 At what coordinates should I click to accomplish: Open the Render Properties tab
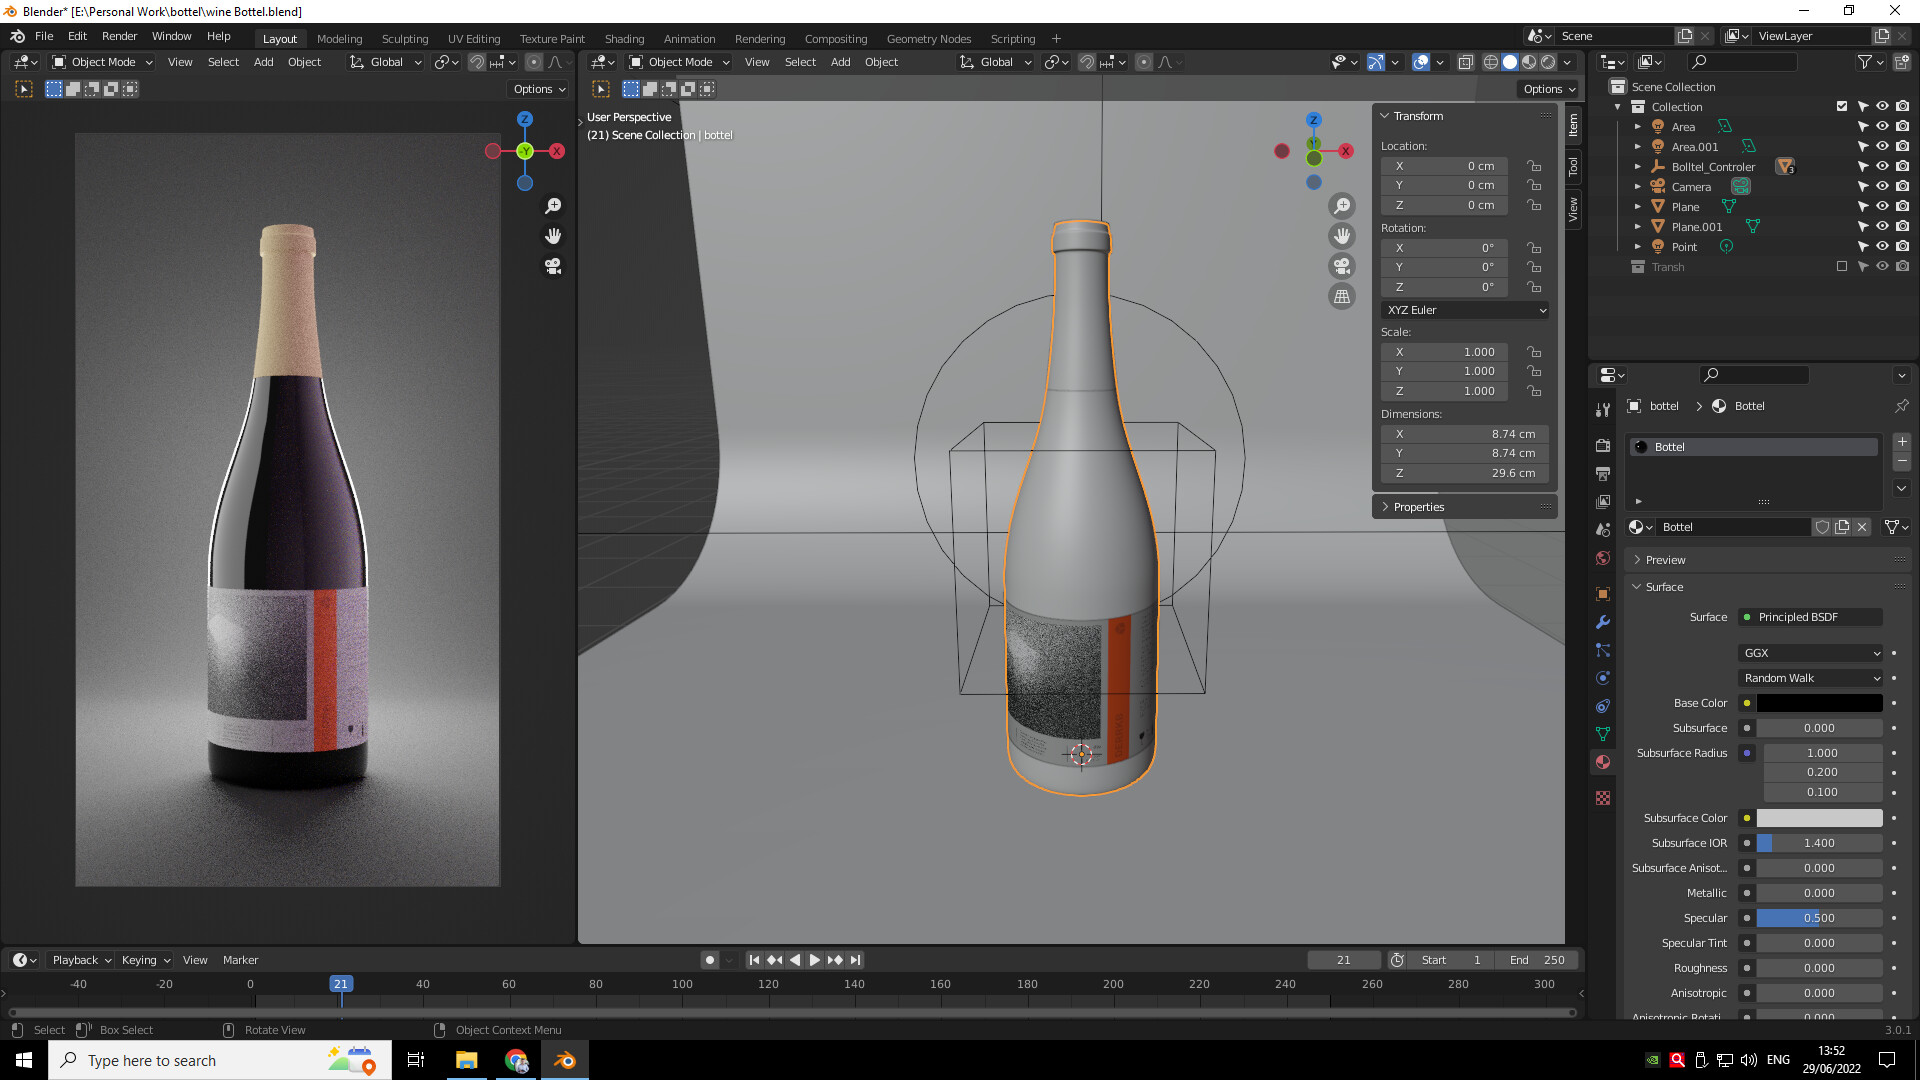[1603, 445]
